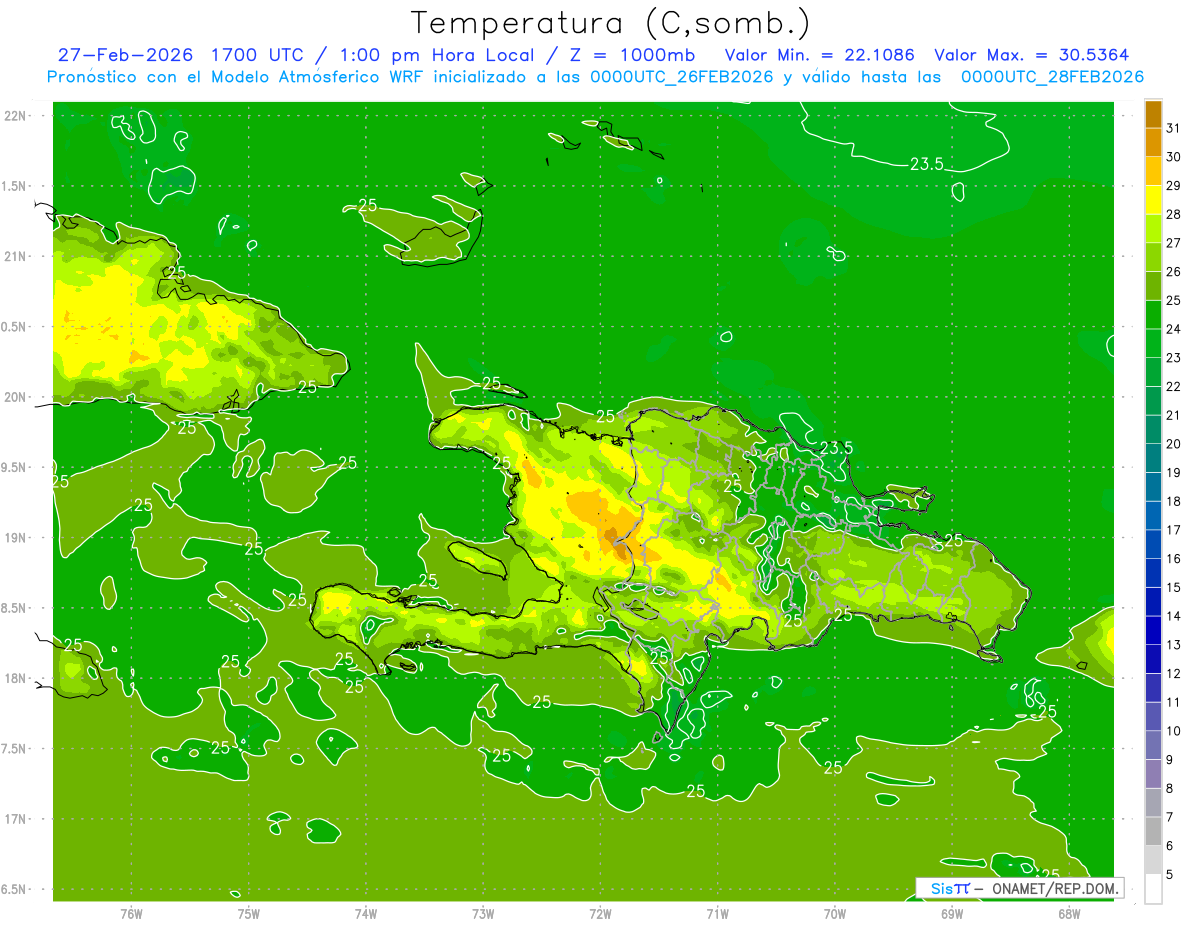Screen dimensions: 1200x927
Task: Click the '20N' latitude axis label
Action: pyautogui.click(x=16, y=397)
